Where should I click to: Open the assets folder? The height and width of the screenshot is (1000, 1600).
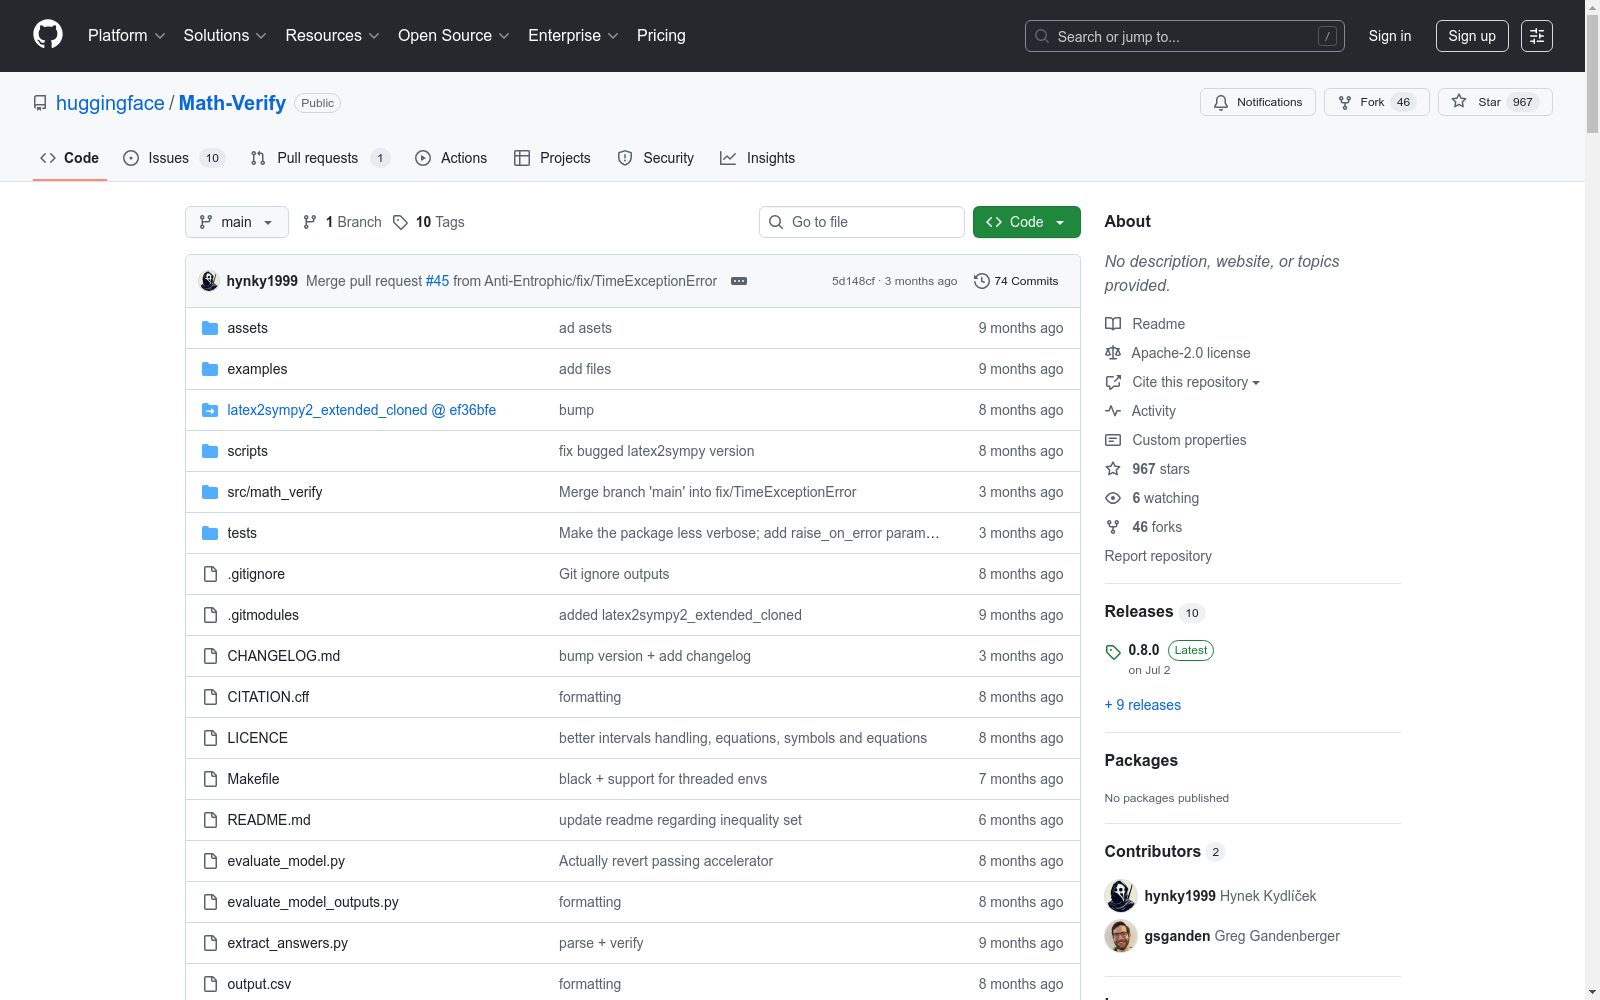247,328
